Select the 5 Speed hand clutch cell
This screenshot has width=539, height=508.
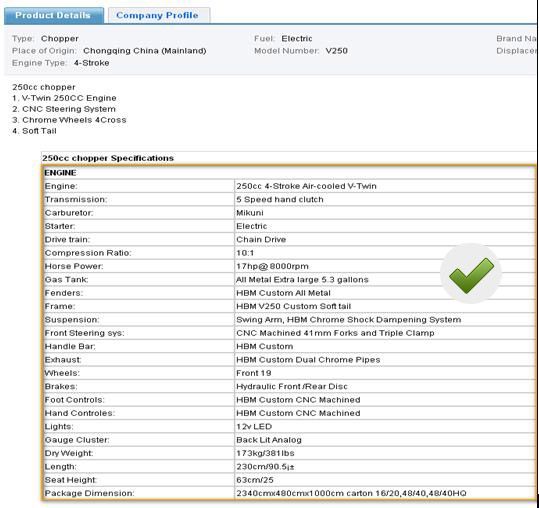384,199
